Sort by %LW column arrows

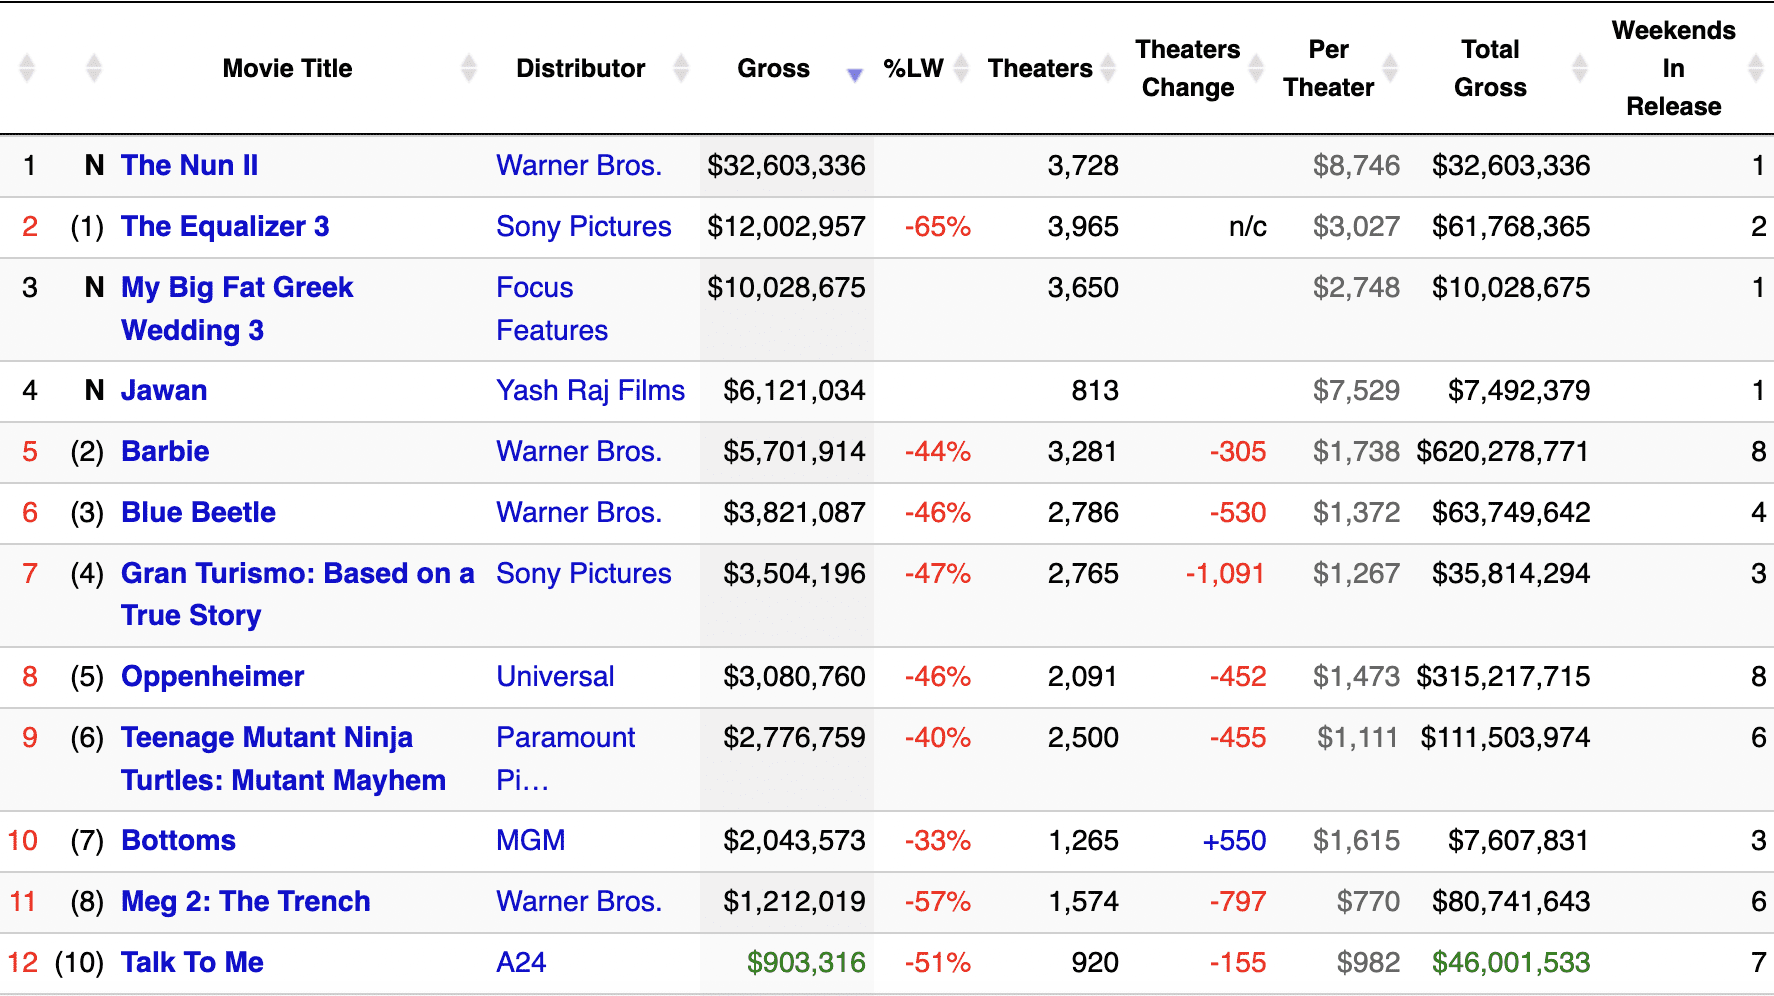pyautogui.click(x=961, y=68)
